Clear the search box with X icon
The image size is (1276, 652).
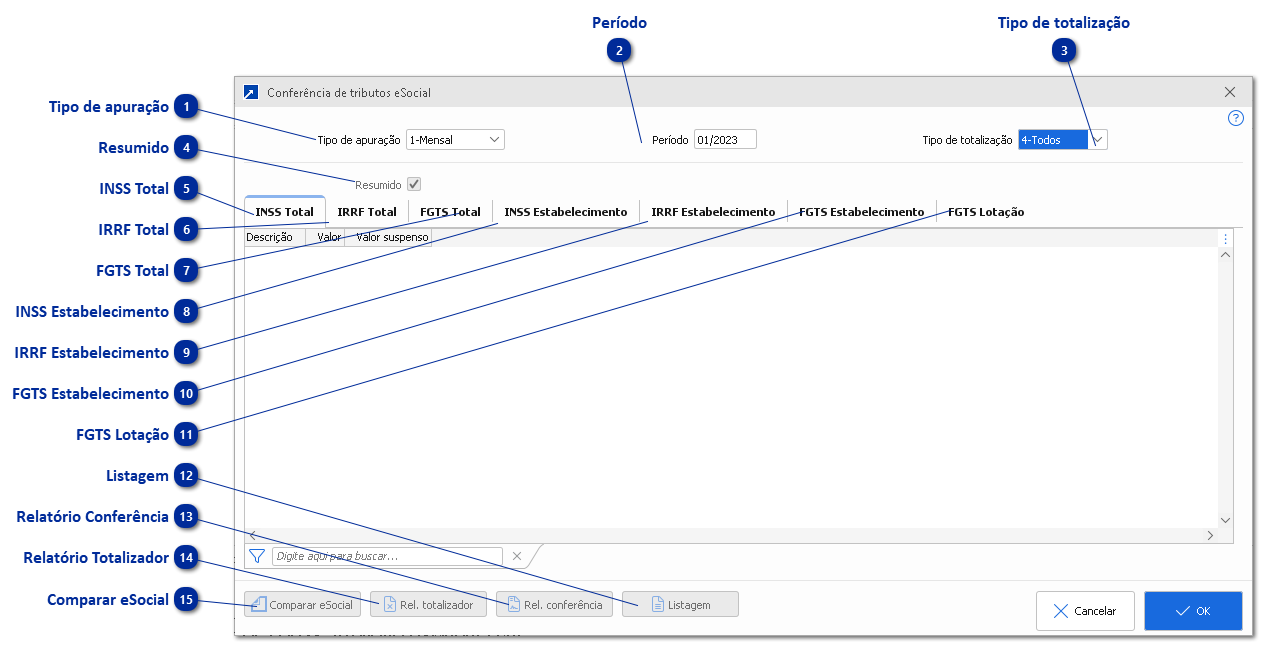[517, 556]
